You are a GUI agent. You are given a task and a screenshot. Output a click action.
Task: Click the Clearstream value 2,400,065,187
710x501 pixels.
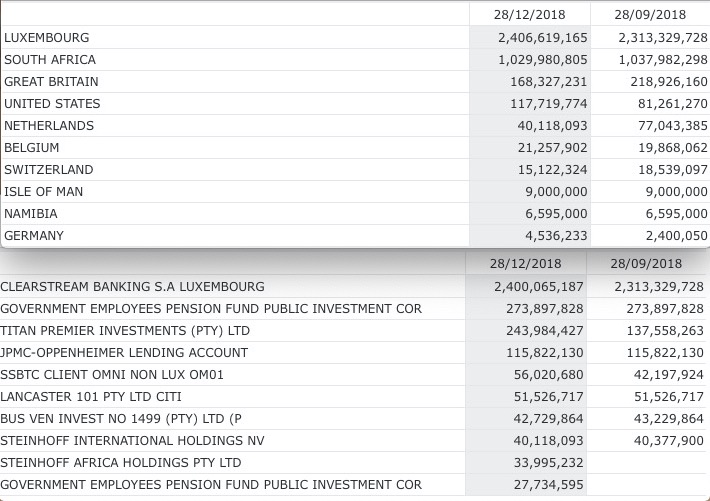(538, 287)
